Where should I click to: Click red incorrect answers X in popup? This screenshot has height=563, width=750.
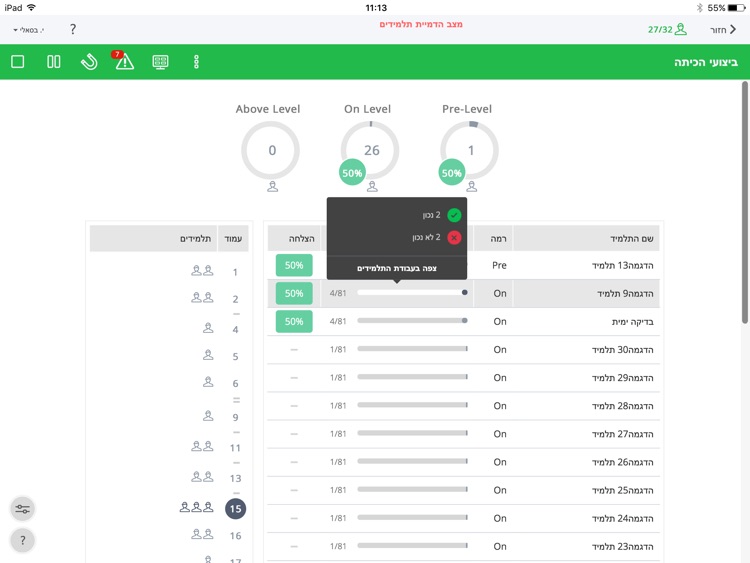[x=454, y=237]
